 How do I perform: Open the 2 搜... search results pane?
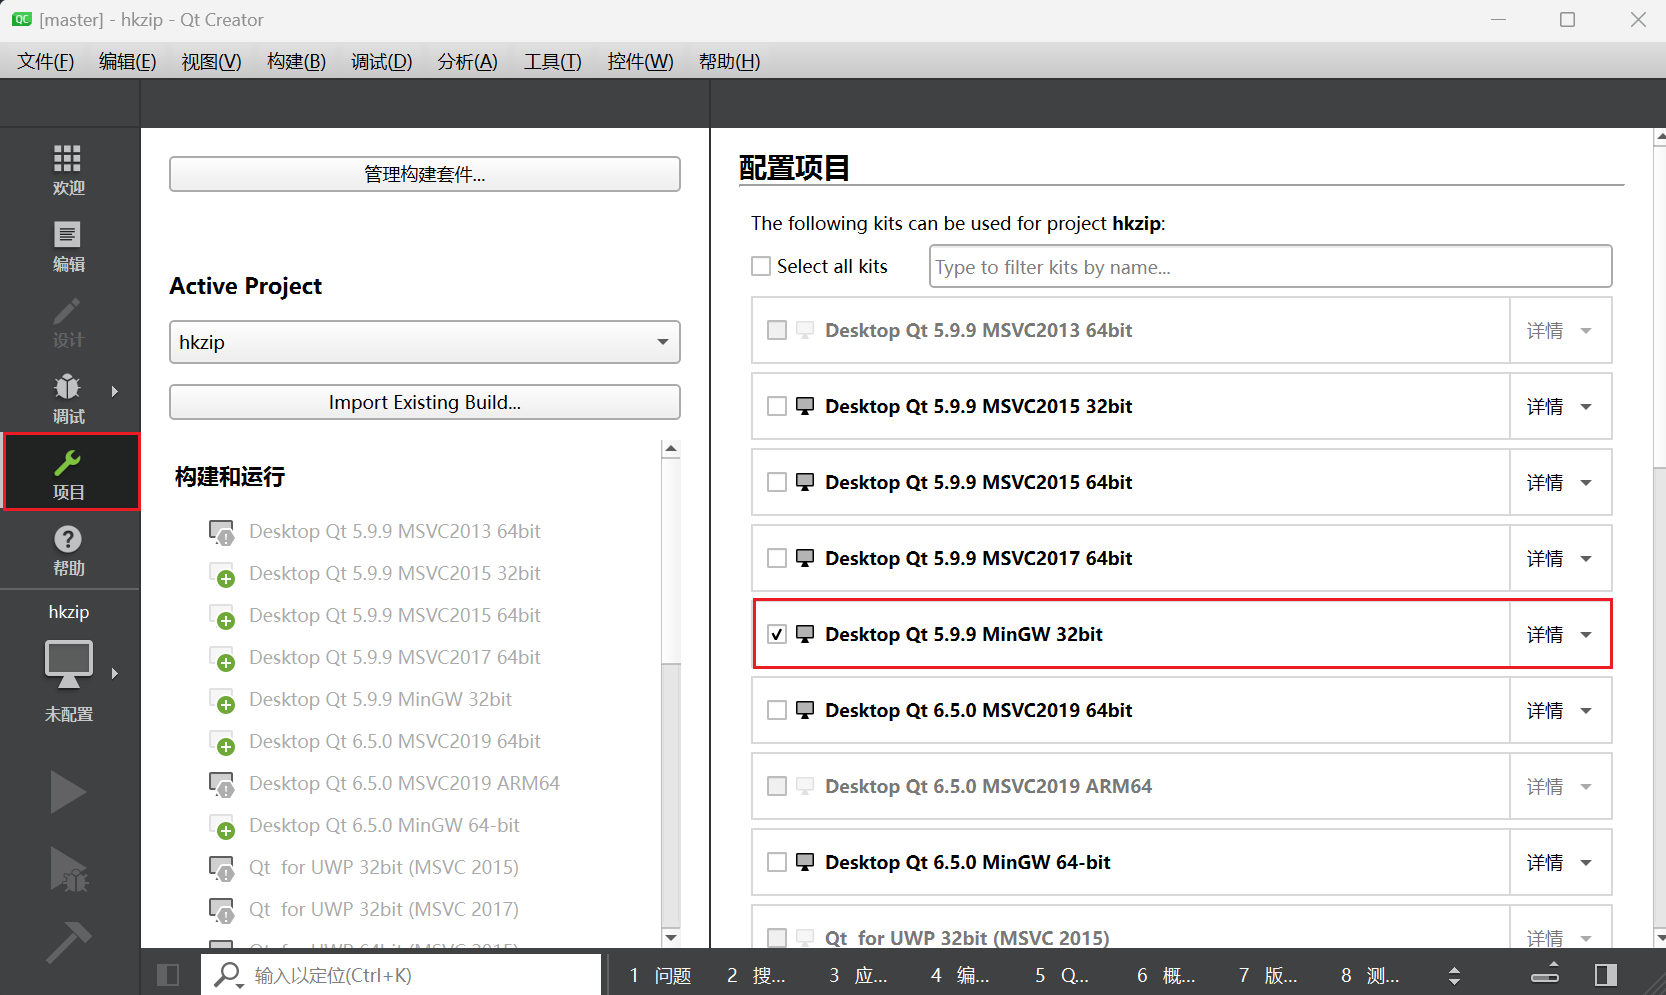pyautogui.click(x=756, y=975)
